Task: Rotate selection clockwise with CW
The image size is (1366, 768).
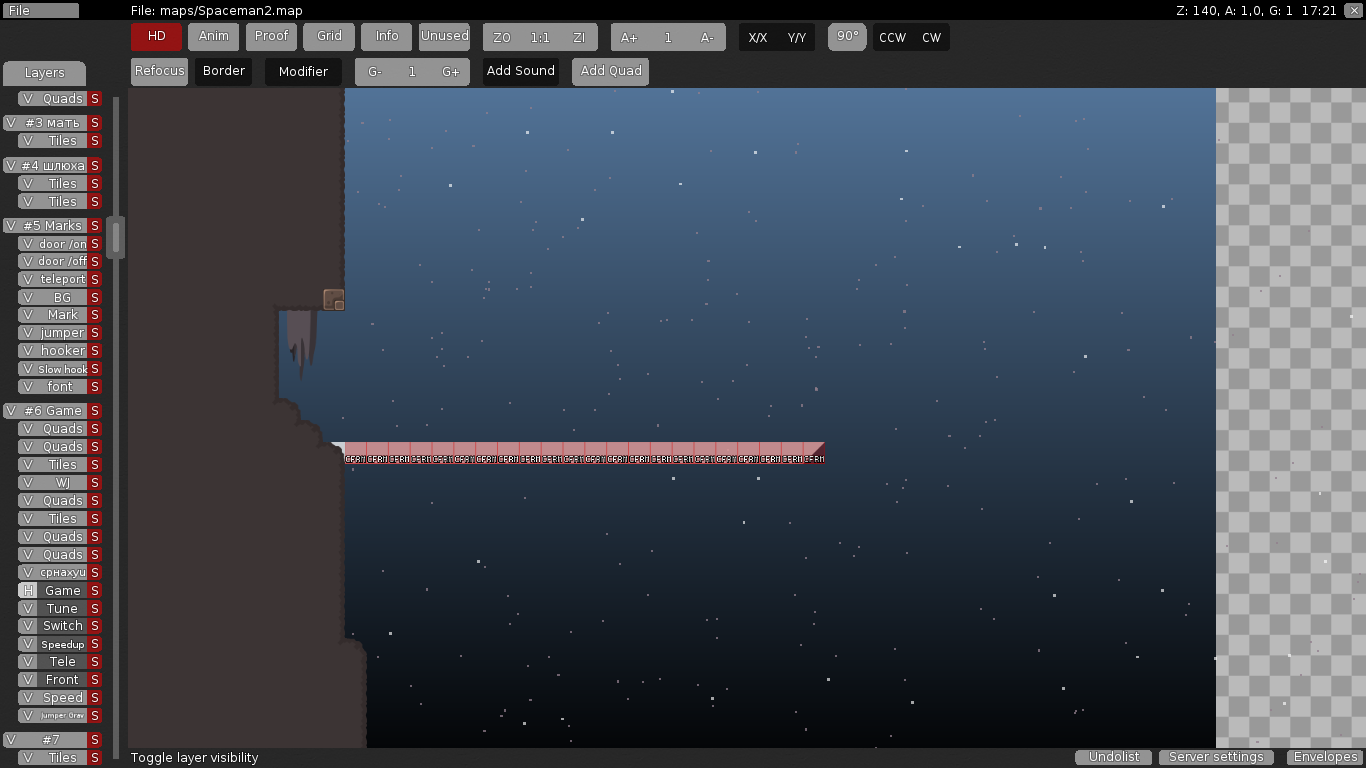Action: [x=930, y=37]
